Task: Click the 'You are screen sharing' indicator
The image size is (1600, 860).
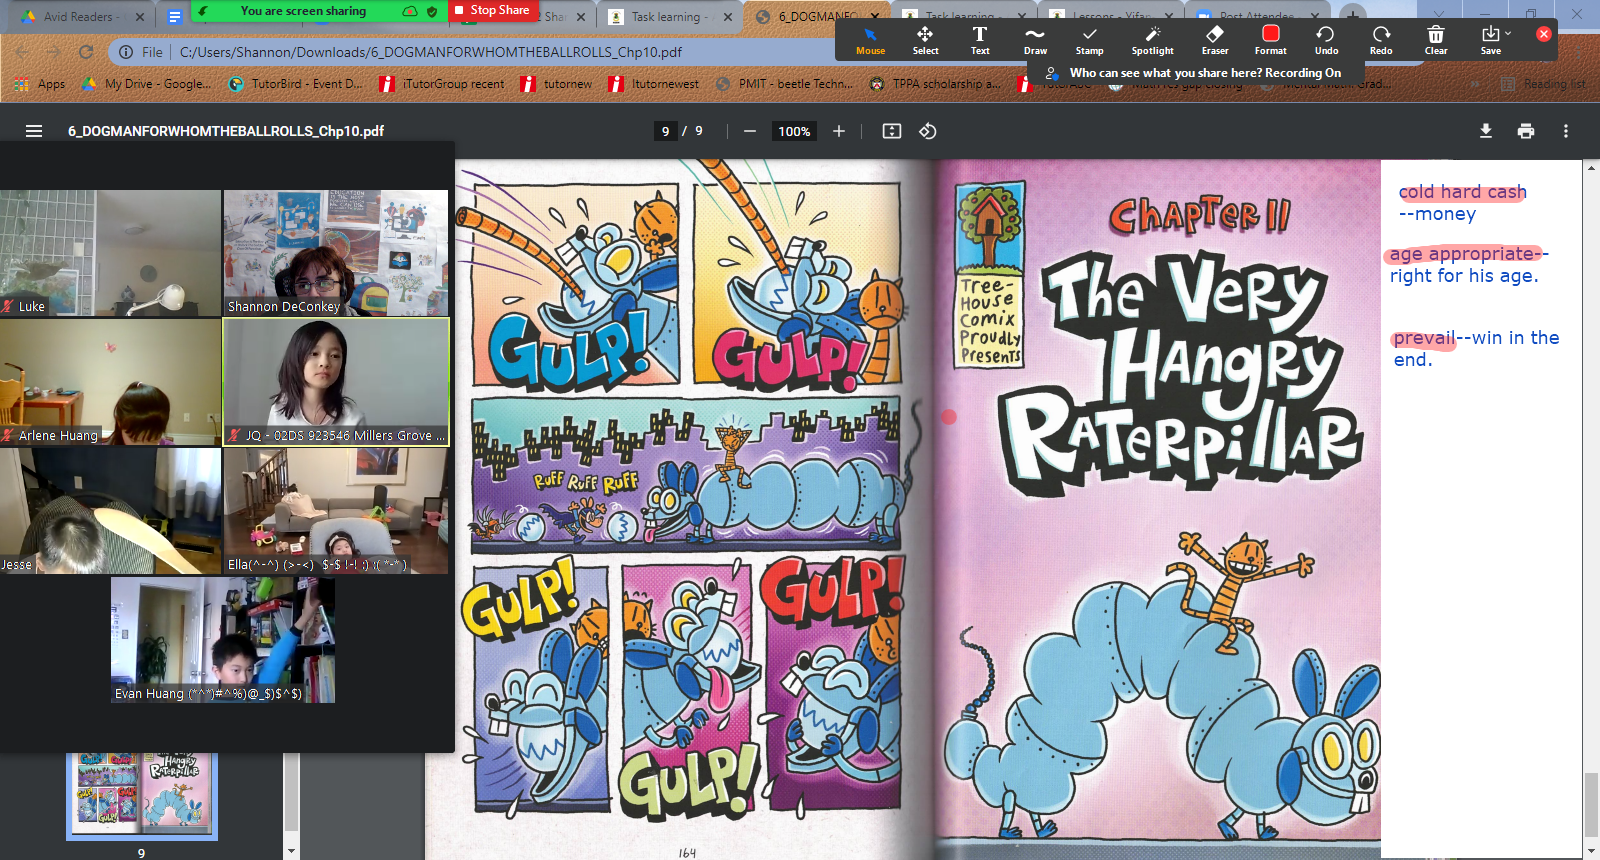Action: pos(303,11)
